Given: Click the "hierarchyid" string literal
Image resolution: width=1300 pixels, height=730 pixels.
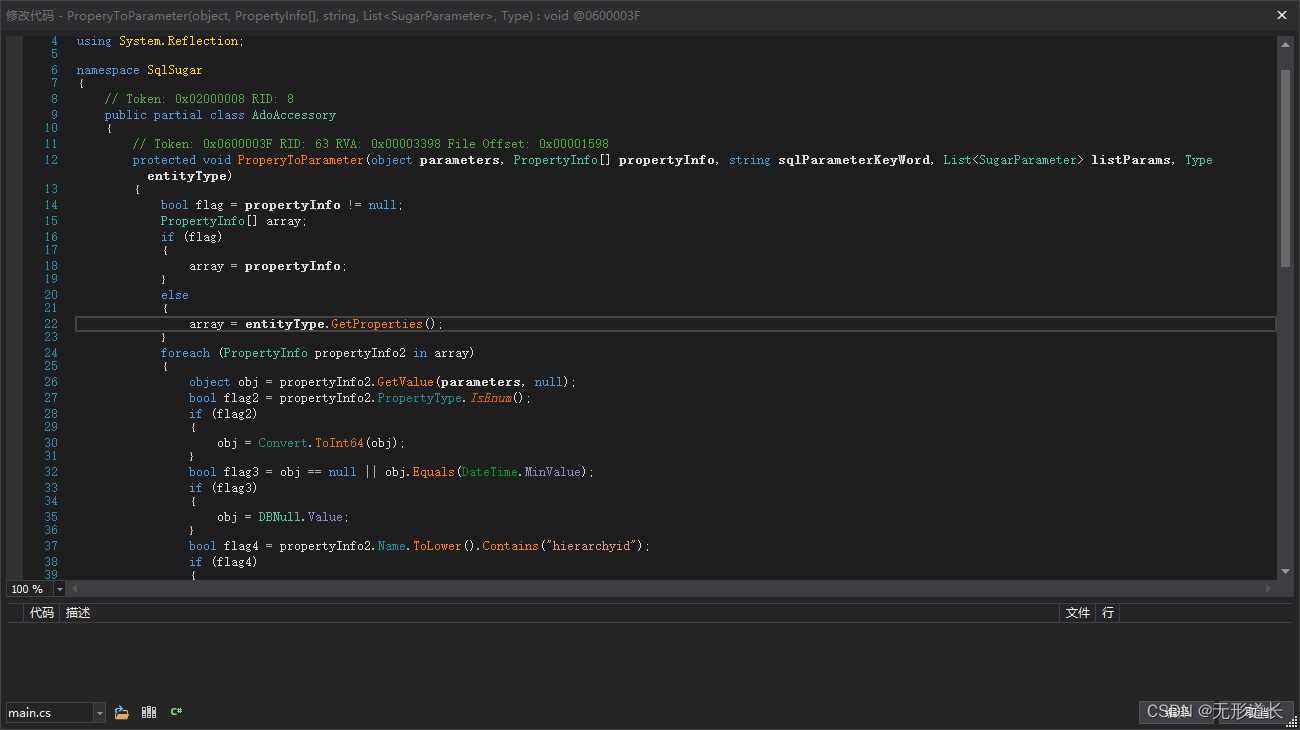Looking at the screenshot, I should [591, 546].
